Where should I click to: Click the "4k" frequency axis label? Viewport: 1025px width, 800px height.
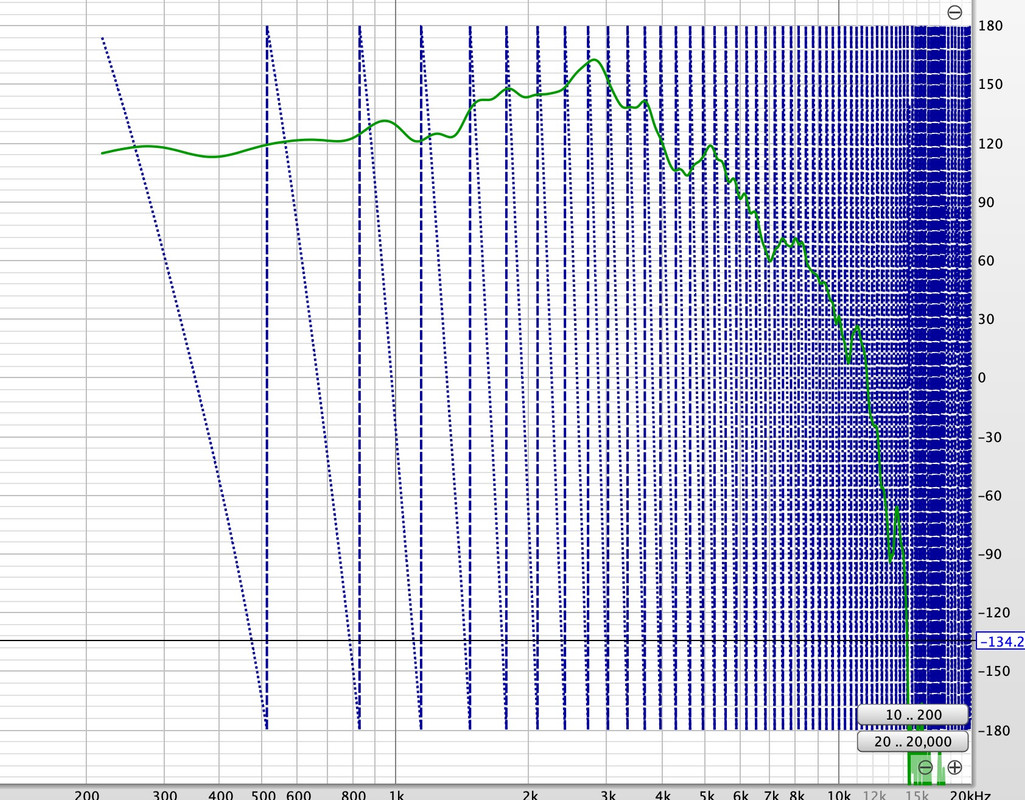pyautogui.click(x=663, y=795)
